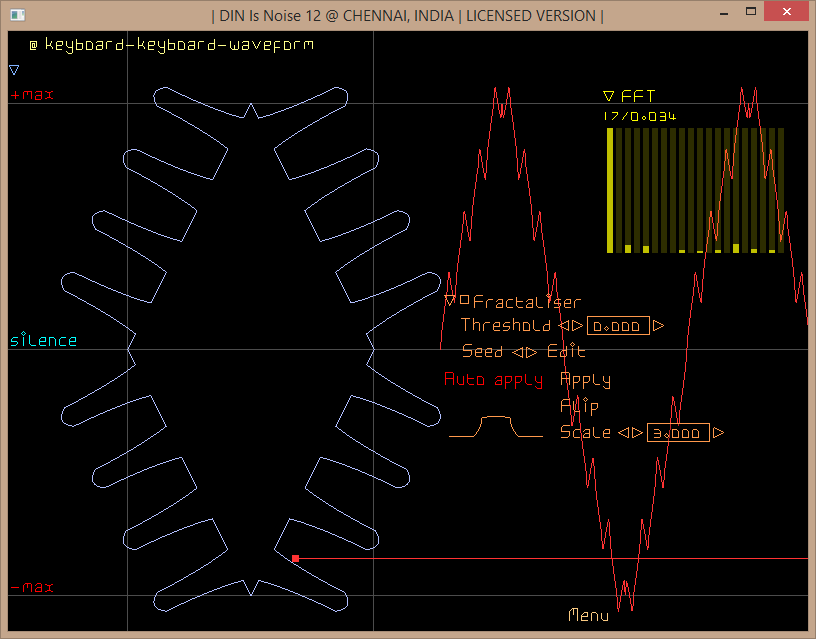Collapse the Fractaliser panel arrow
816x639 pixels.
[x=450, y=300]
